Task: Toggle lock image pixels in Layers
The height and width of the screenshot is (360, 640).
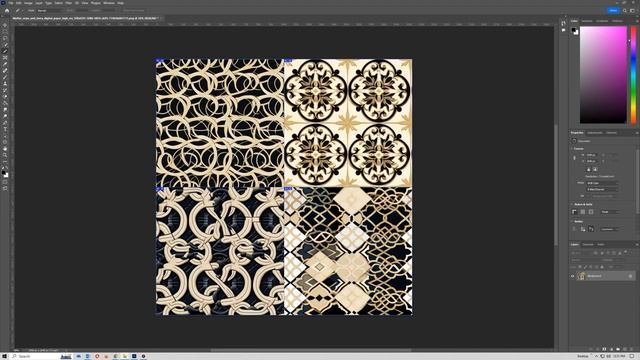Action: pyautogui.click(x=585, y=267)
